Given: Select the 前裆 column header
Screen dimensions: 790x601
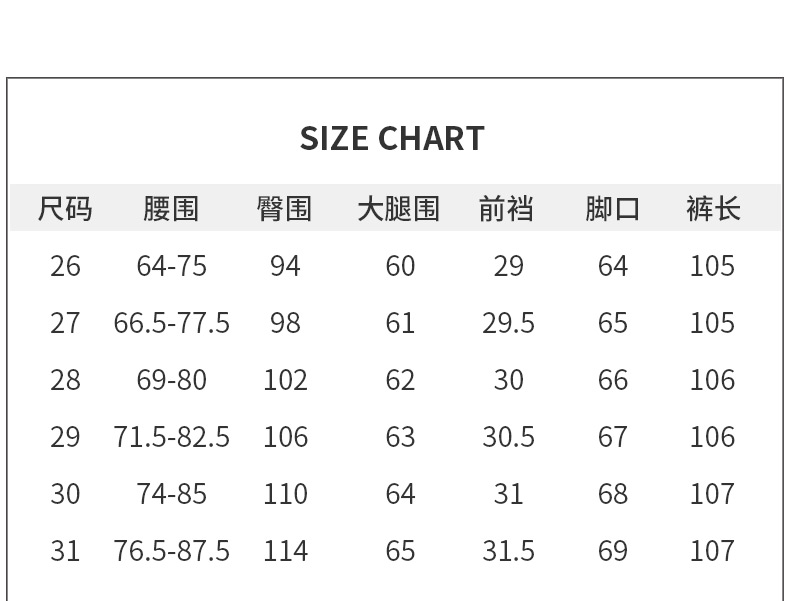Looking at the screenshot, I should coord(507,209).
